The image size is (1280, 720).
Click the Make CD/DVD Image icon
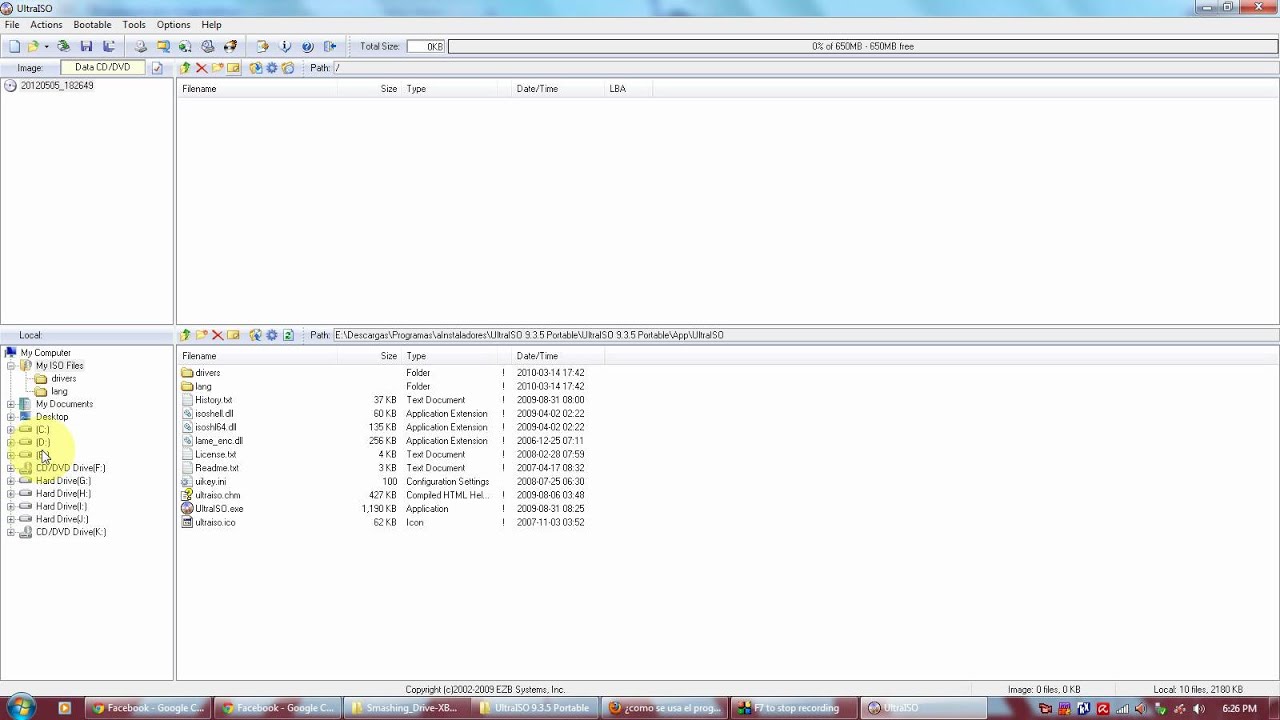pyautogui.click(x=141, y=46)
